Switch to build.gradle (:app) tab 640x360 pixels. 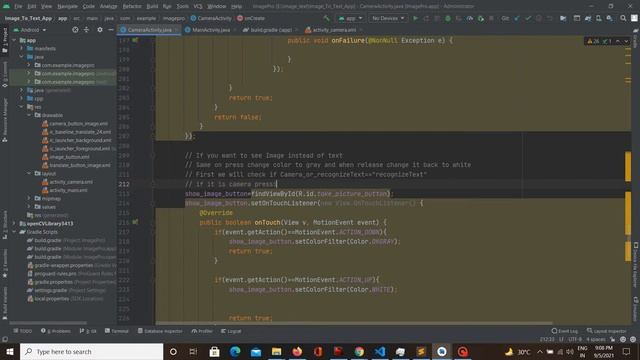point(270,30)
